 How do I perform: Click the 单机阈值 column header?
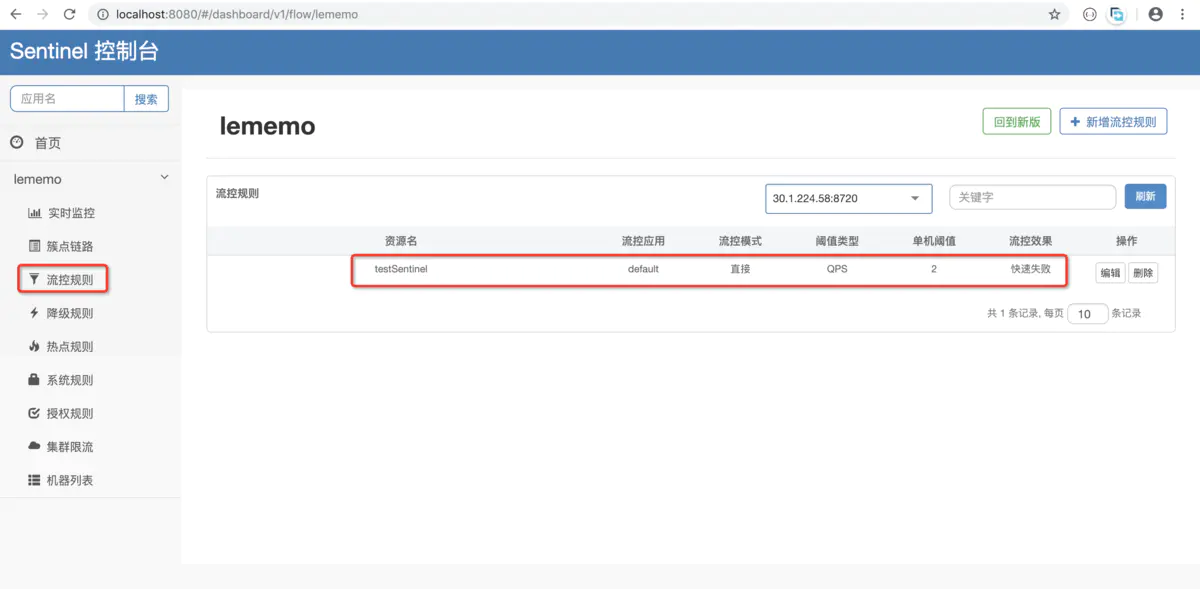click(x=934, y=241)
